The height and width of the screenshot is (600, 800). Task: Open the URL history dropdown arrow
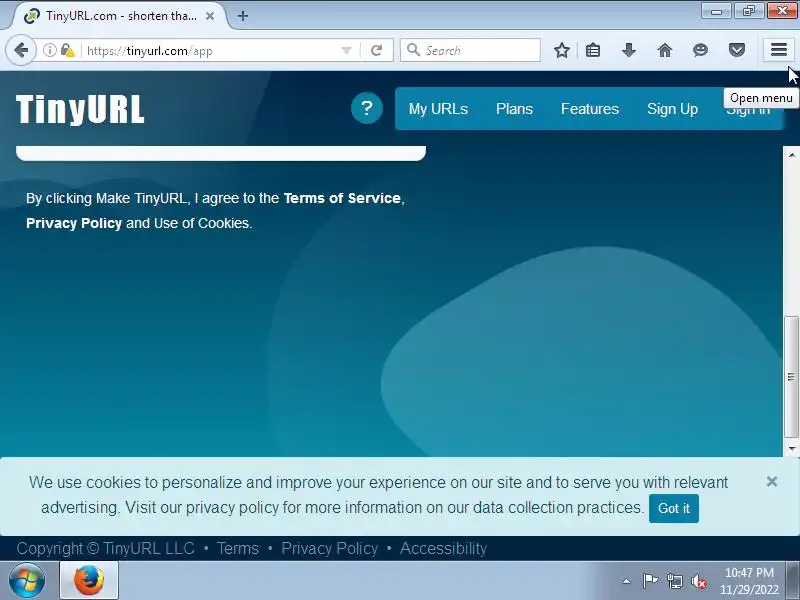pos(346,51)
